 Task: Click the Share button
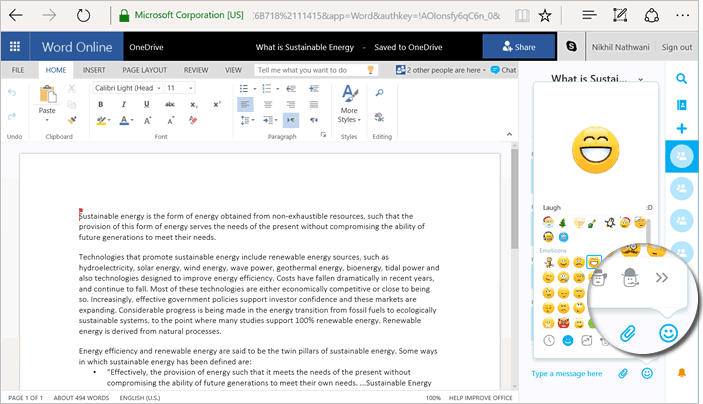pos(519,47)
